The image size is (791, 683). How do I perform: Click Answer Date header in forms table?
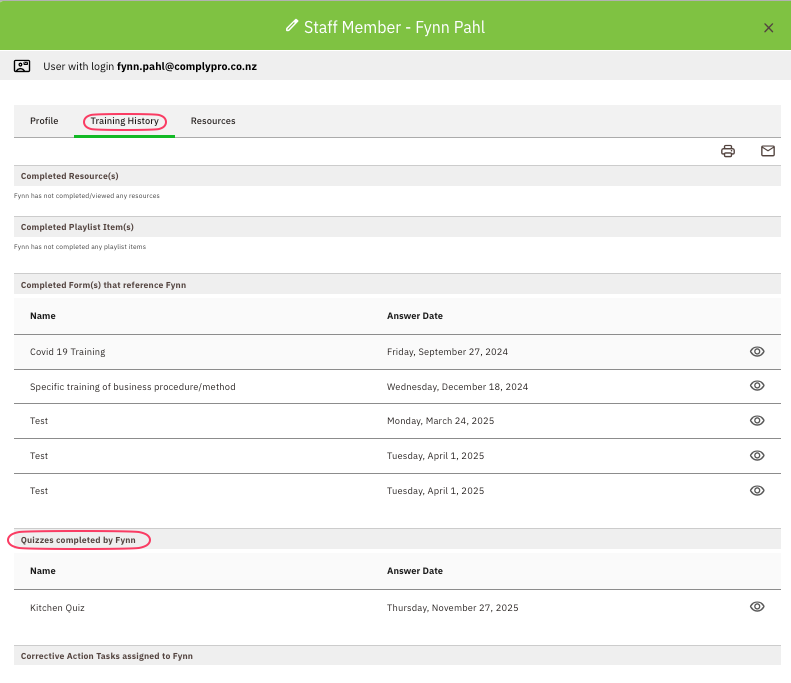[415, 316]
